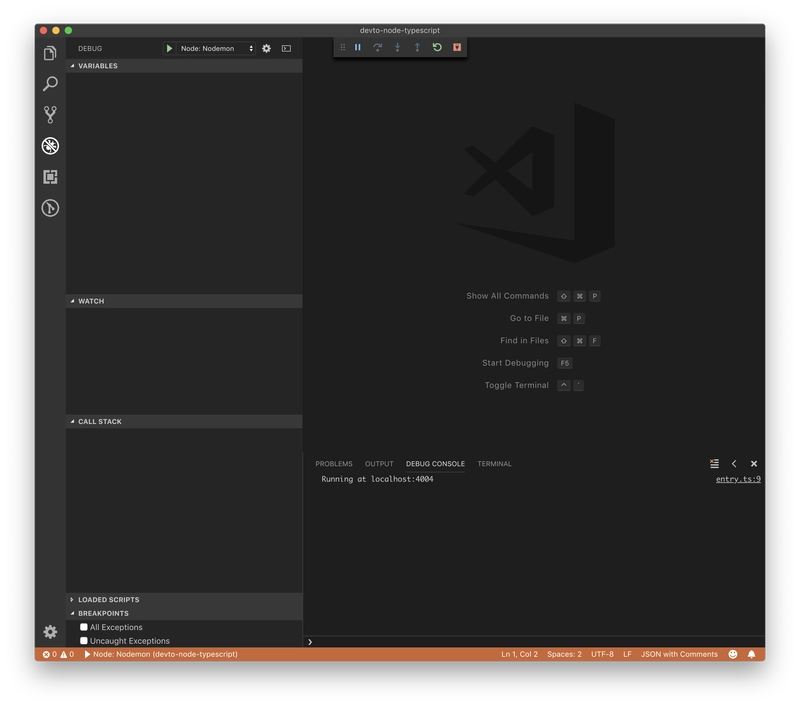Click the DEBUG sidebar title
800x707 pixels.
tap(90, 48)
